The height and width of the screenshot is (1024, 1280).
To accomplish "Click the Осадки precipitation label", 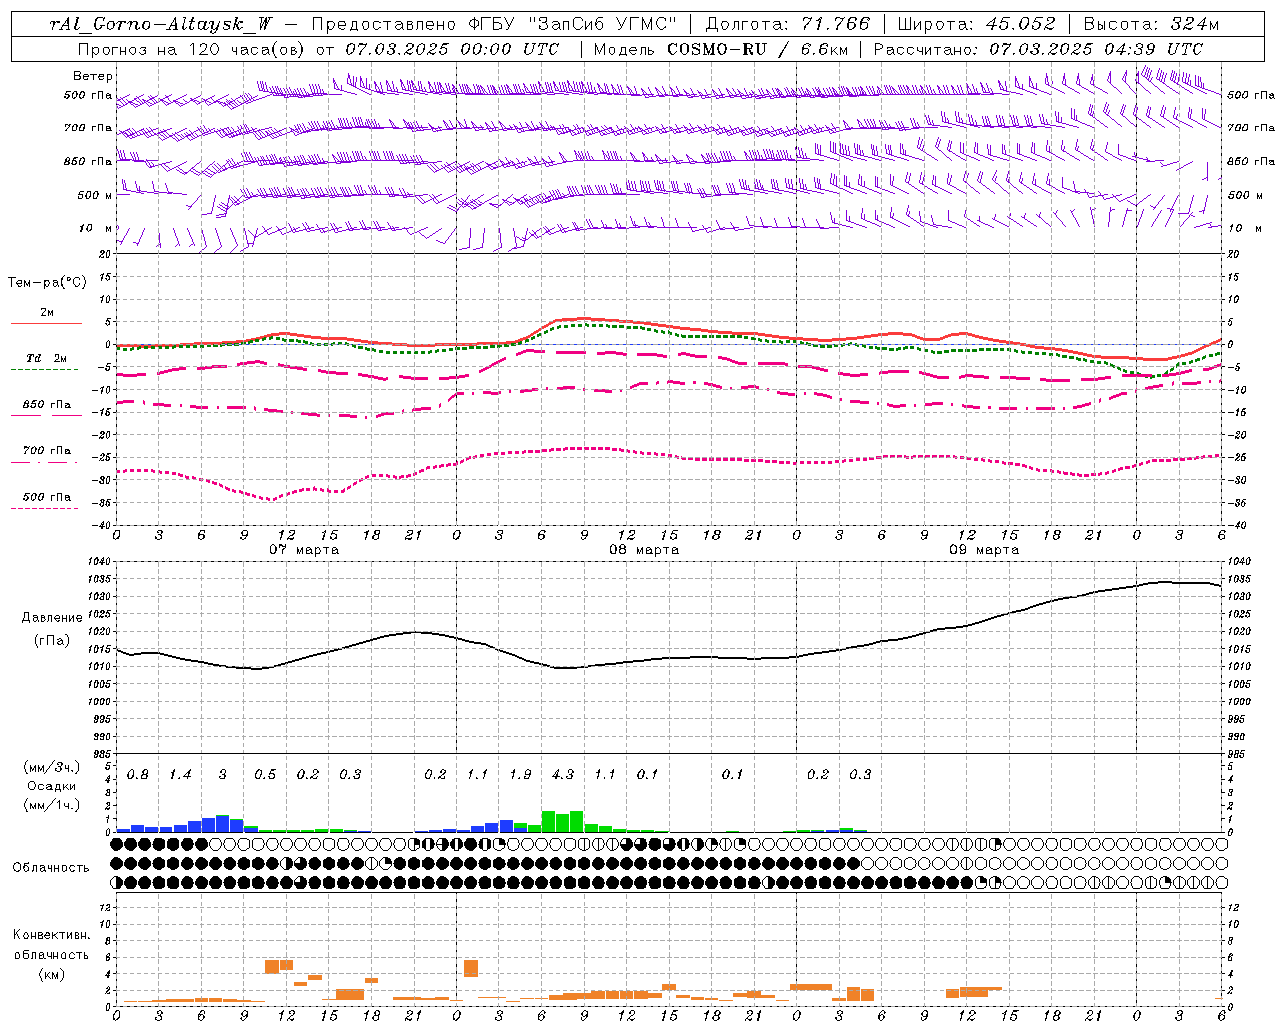I will click(x=51, y=786).
